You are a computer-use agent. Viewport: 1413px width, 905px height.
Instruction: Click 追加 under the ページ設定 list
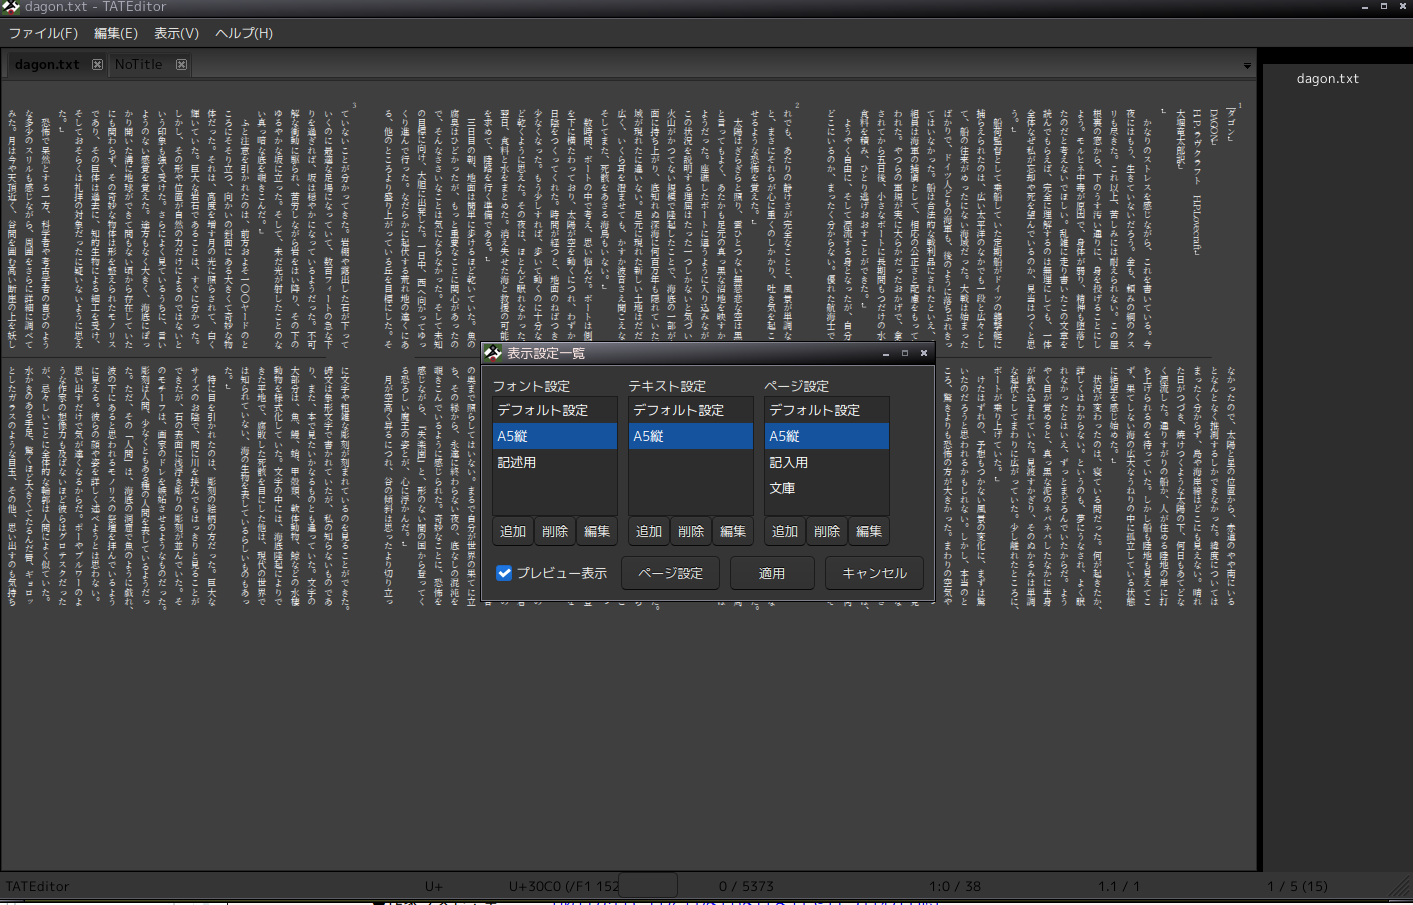[785, 531]
